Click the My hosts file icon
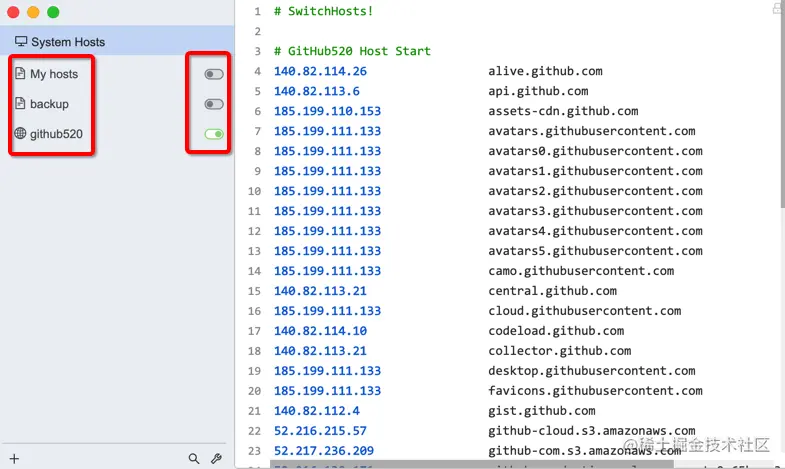Screen dimensions: 785x469 pos(20,74)
